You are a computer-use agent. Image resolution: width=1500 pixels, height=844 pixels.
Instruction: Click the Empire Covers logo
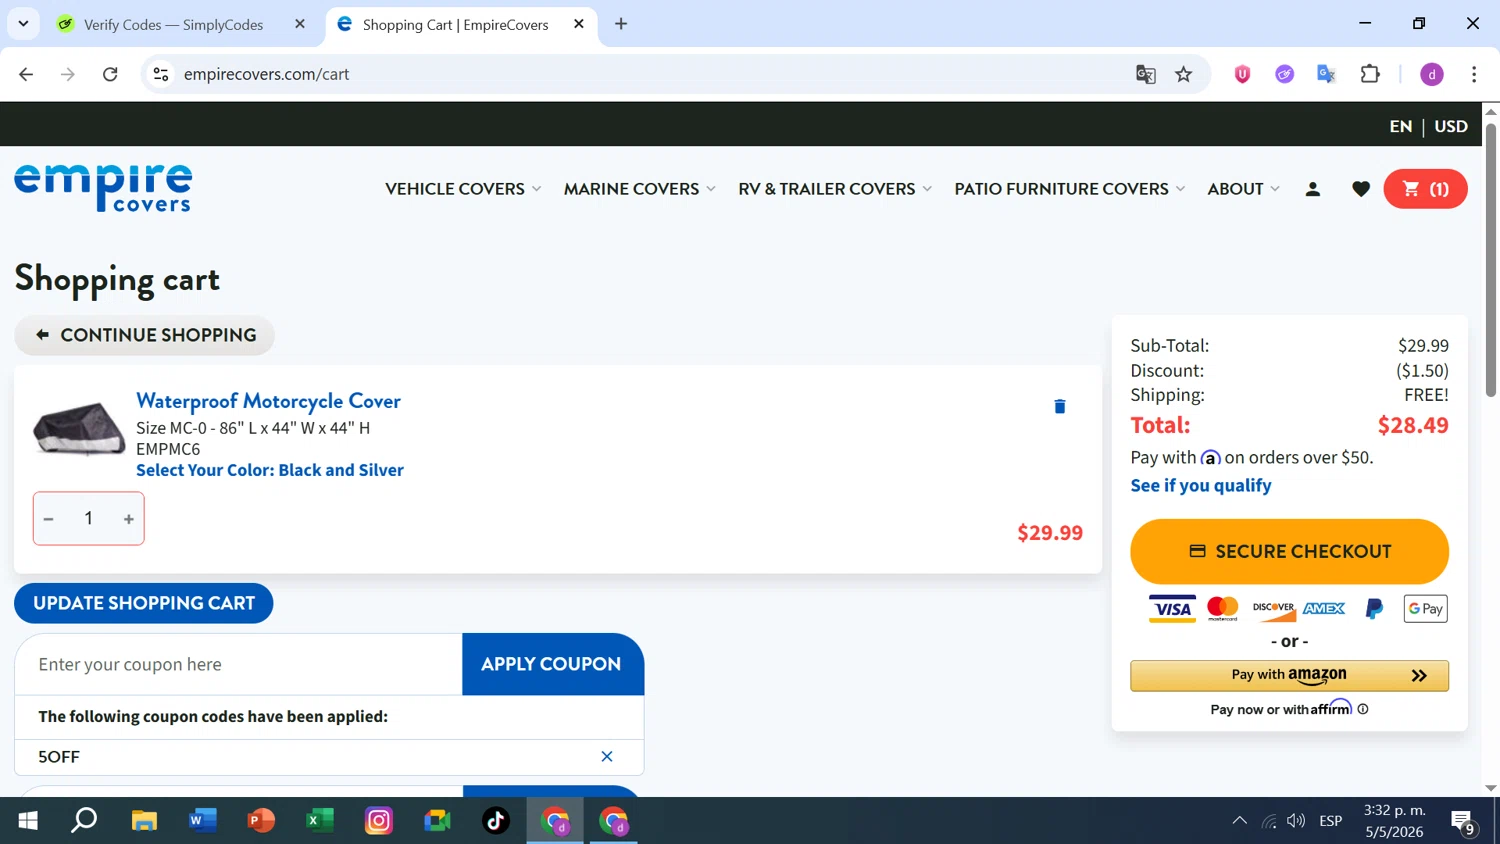[103, 188]
